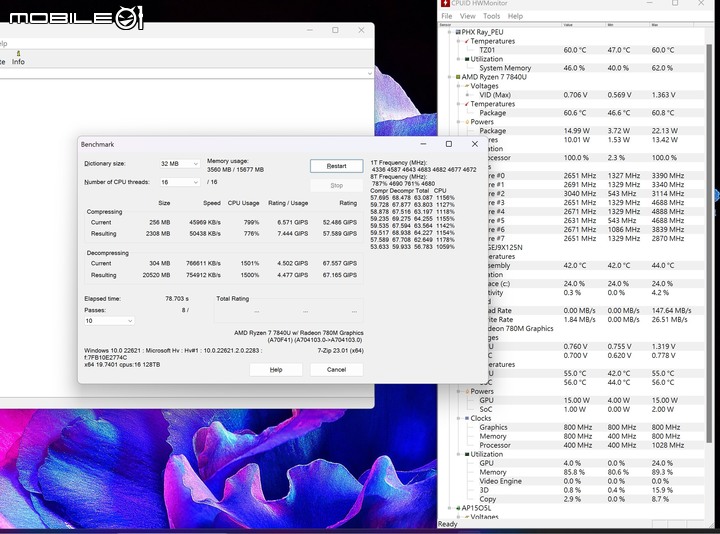Collapse the AP15O5L node
Viewport: 720px width, 534px height.
(450, 508)
